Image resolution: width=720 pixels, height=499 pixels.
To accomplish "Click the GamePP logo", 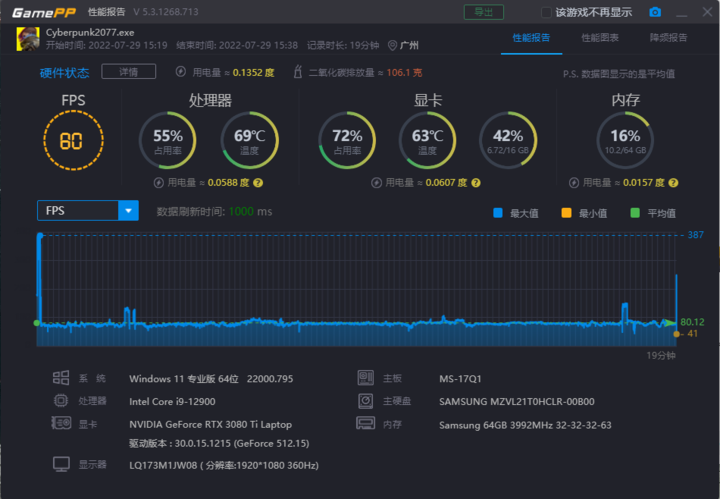I will coord(44,12).
